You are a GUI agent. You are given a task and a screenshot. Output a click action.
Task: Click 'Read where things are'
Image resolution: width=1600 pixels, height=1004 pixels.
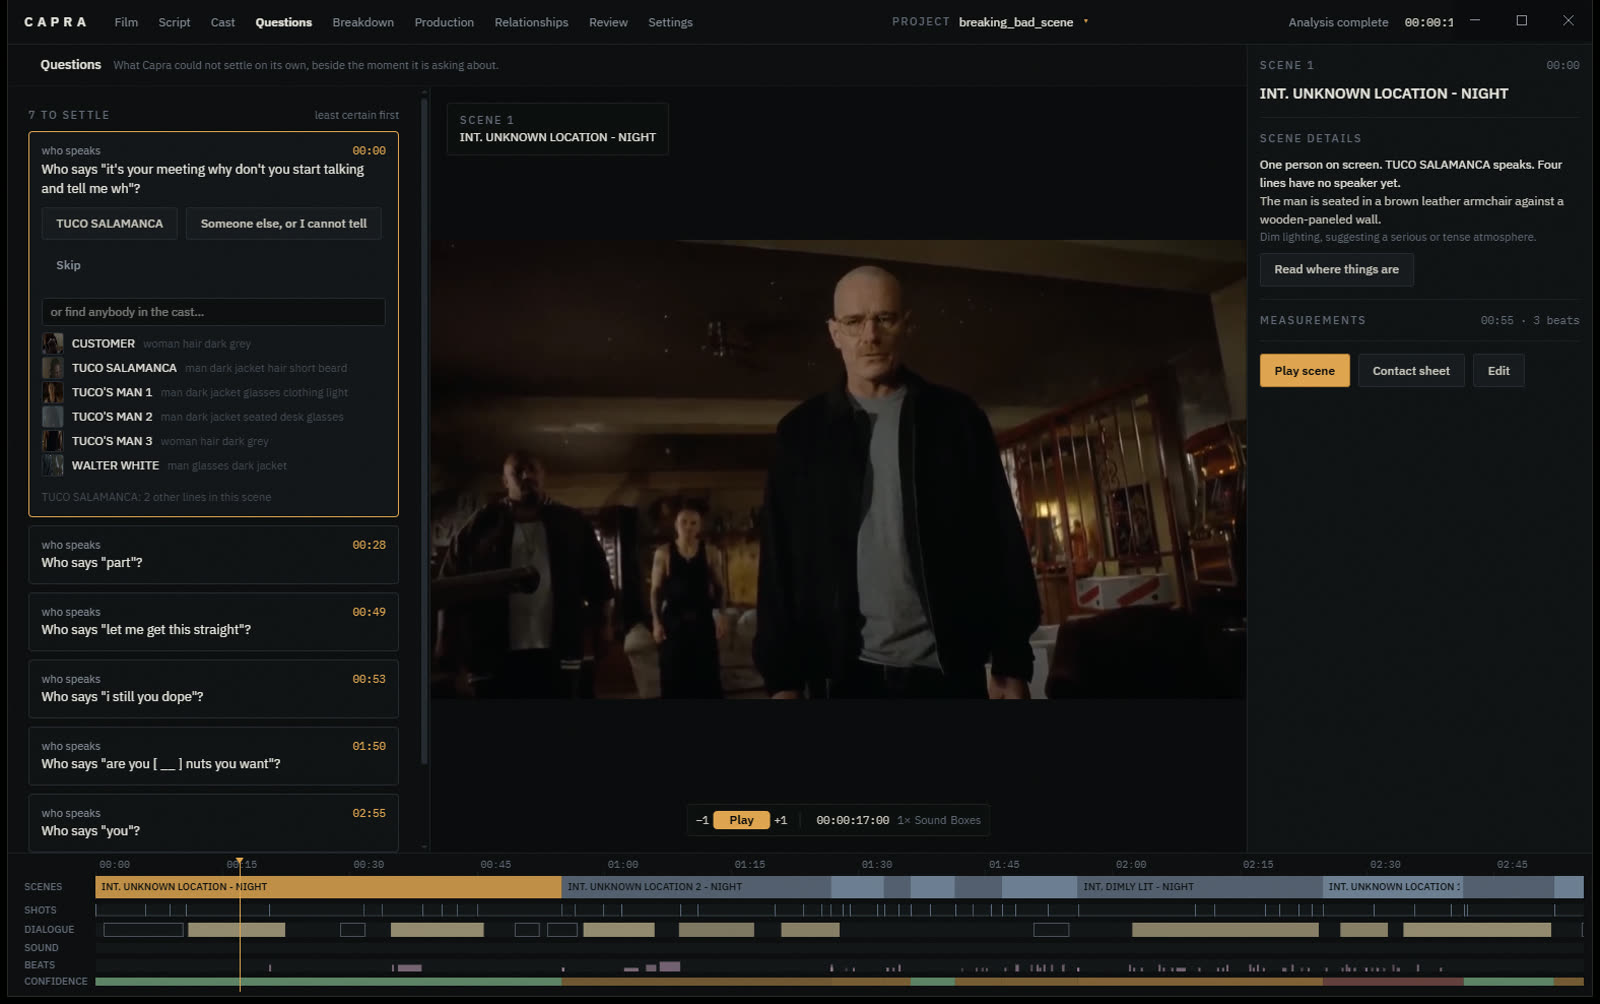click(x=1336, y=269)
